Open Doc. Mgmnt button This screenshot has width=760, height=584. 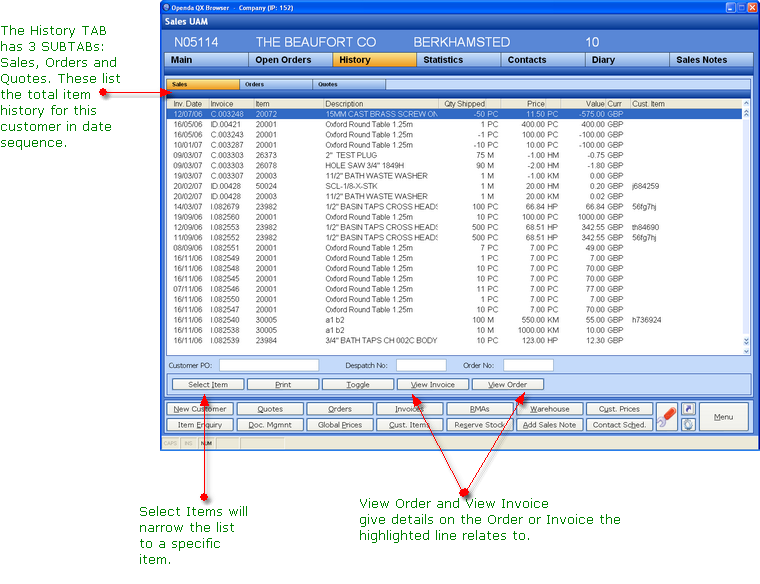pyautogui.click(x=270, y=425)
